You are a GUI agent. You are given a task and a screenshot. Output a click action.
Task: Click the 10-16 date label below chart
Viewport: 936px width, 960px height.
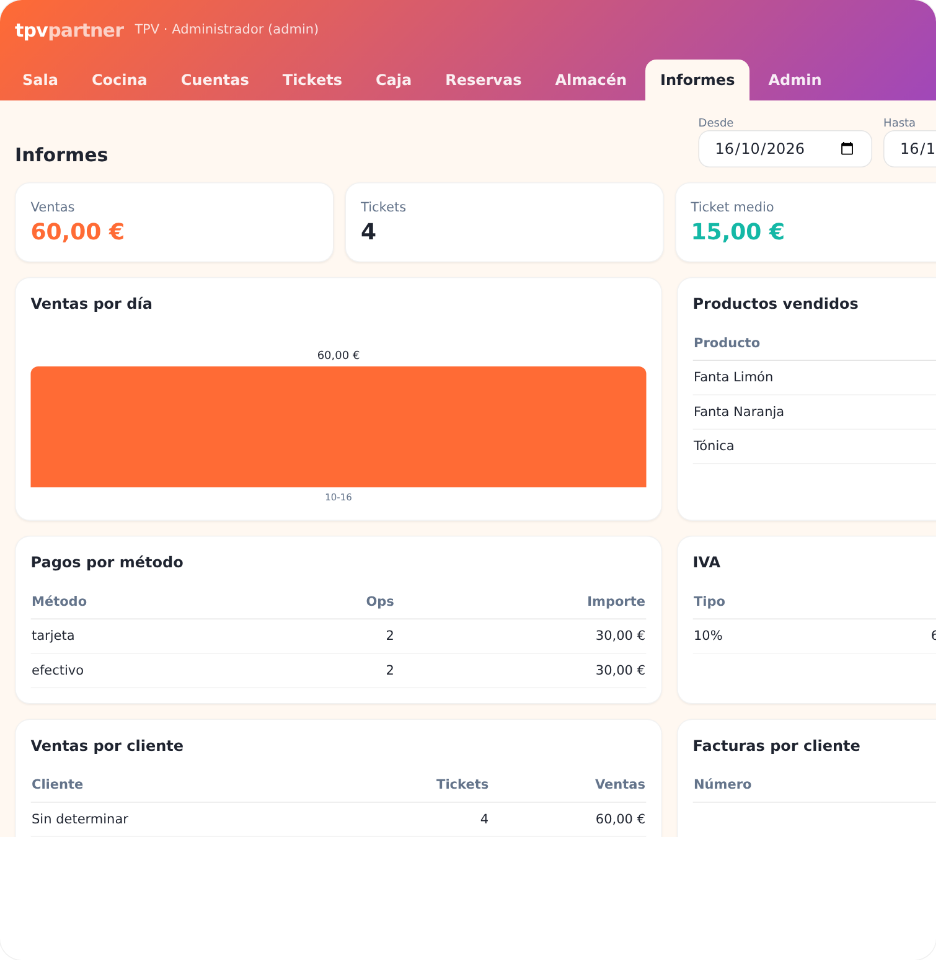click(x=339, y=497)
